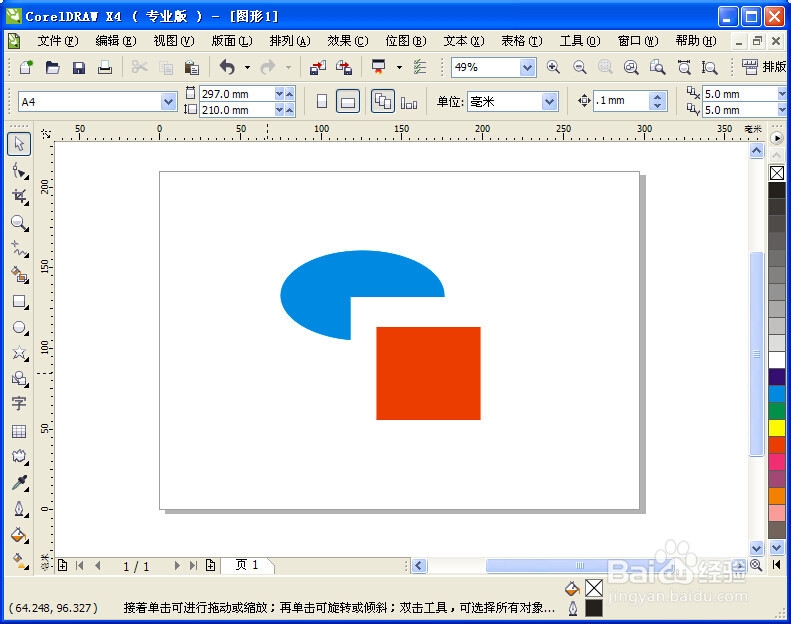
Task: Open the 帮助(H) menu
Action: [x=696, y=41]
